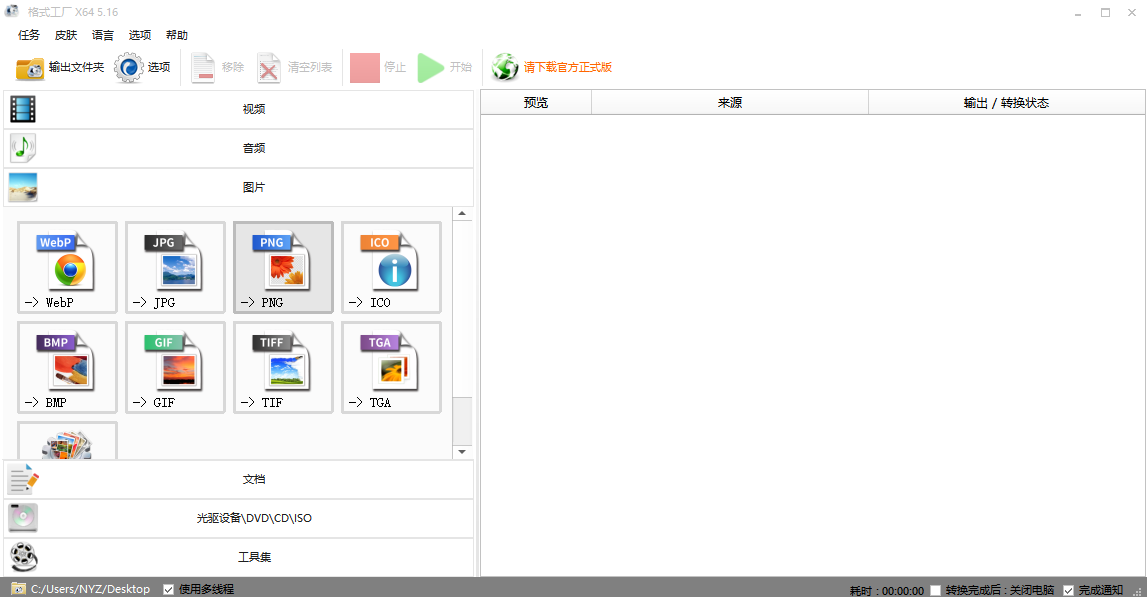Pick the BMP conversion icon
This screenshot has width=1147, height=597.
click(x=68, y=367)
